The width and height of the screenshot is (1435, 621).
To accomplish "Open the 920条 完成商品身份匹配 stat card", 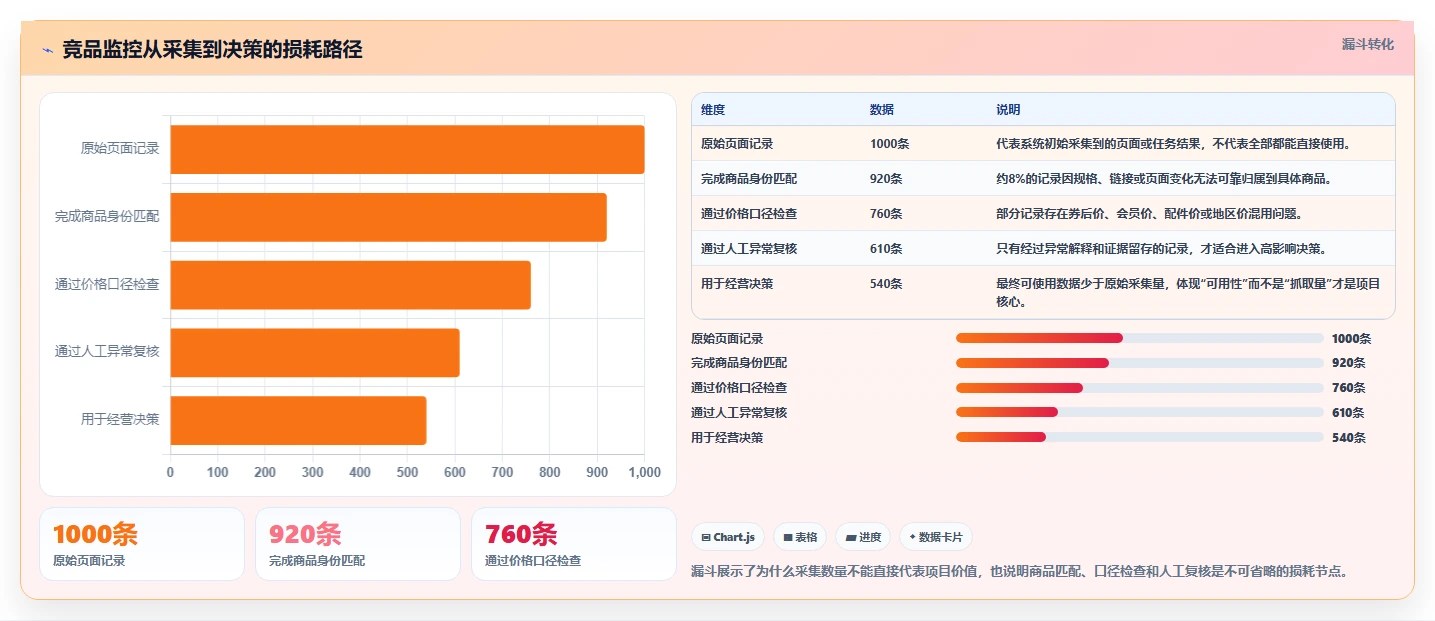I will click(358, 544).
